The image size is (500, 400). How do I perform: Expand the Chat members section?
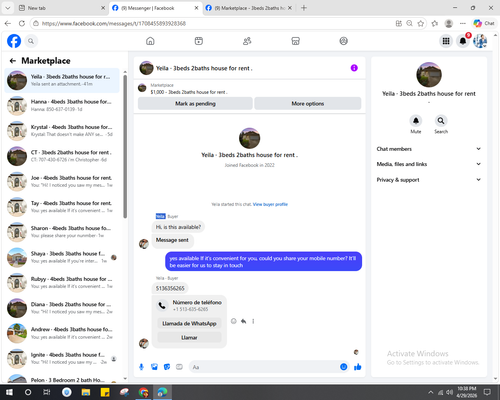tap(429, 149)
